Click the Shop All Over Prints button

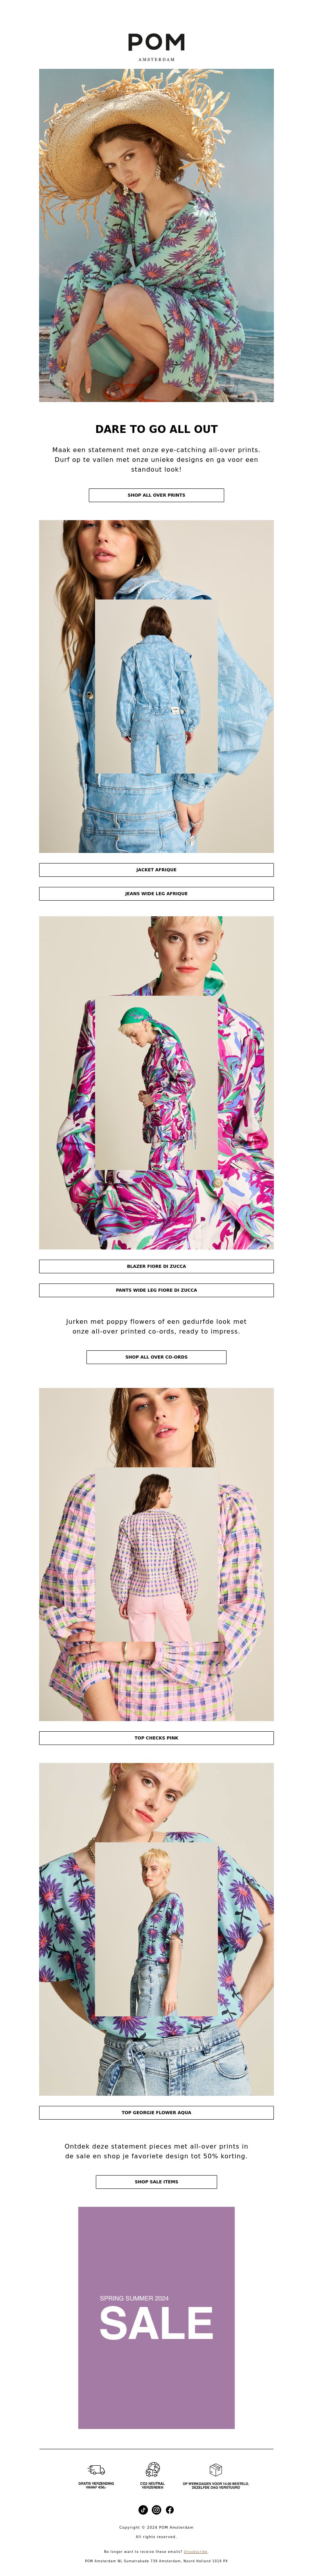(156, 495)
